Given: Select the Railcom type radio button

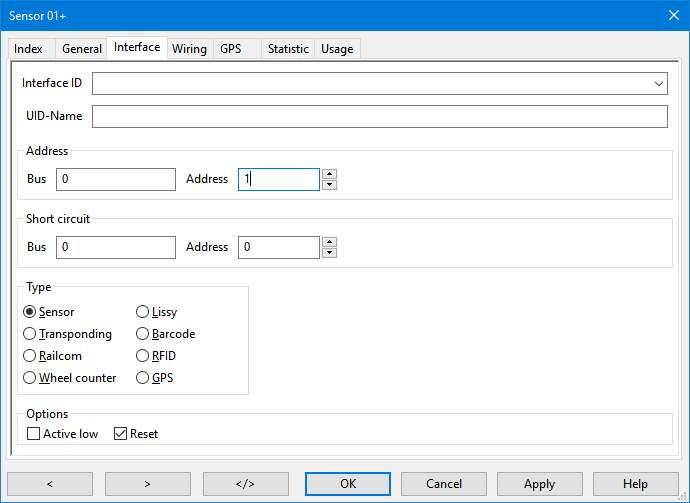Looking at the screenshot, I should (30, 356).
